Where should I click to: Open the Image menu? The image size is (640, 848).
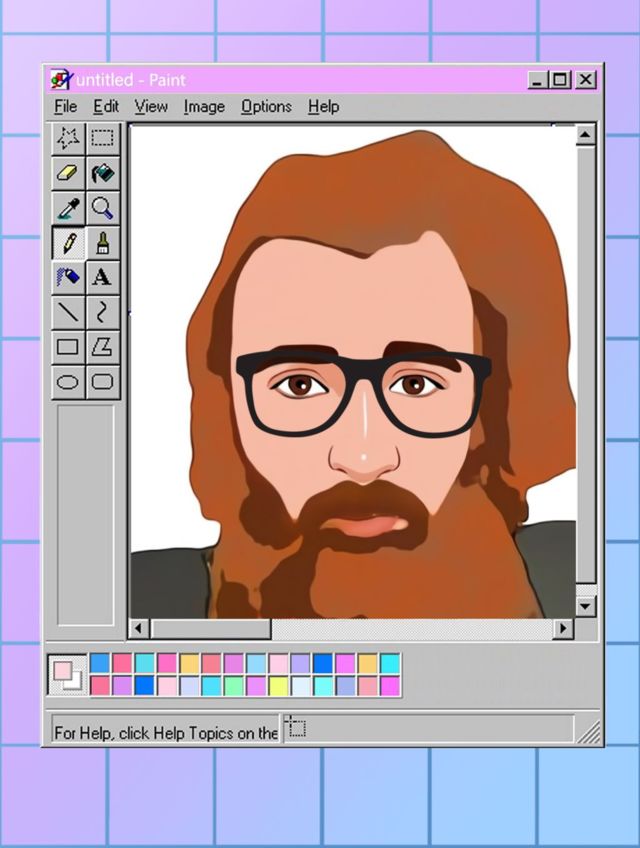[204, 106]
